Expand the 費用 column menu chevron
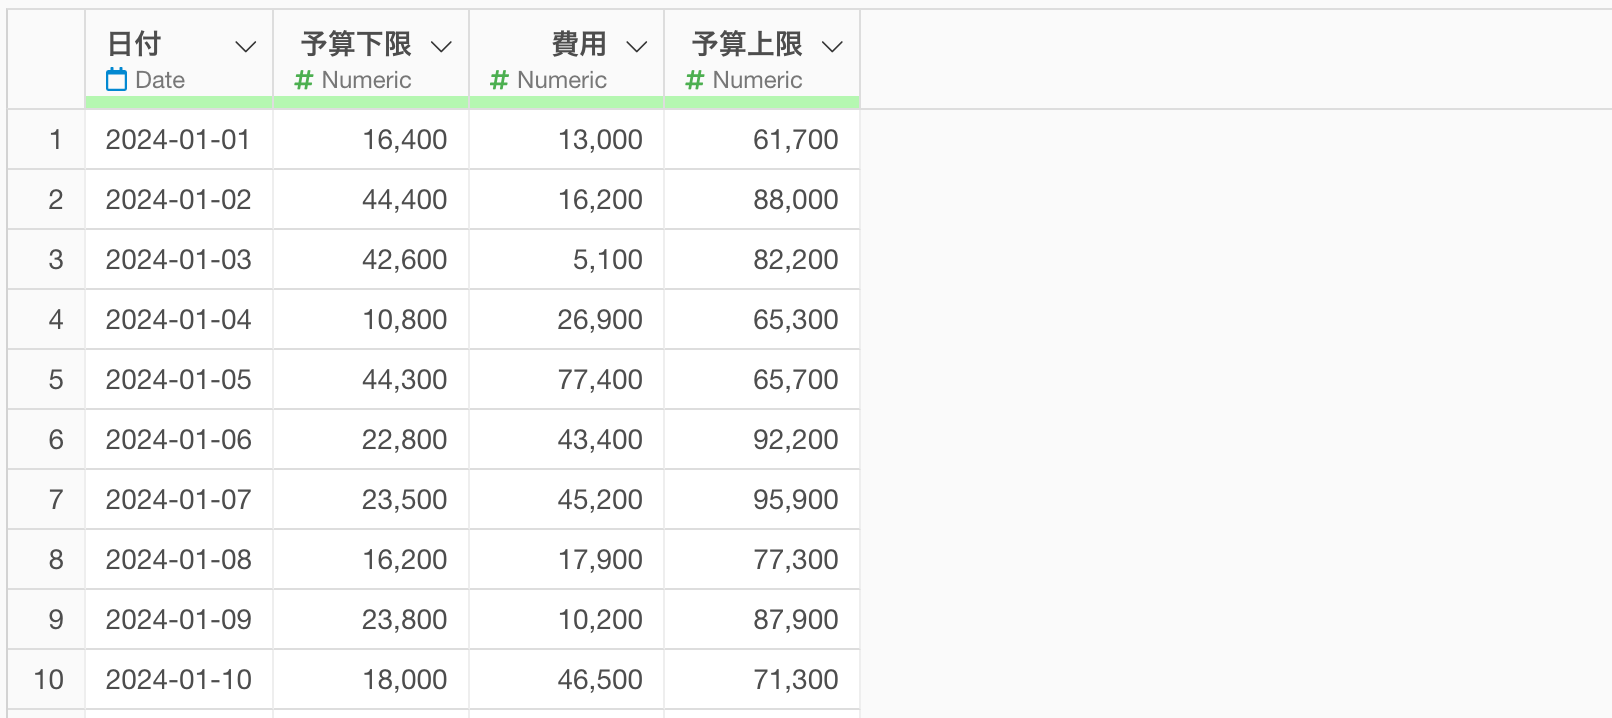Screen dimensions: 1612x718 click(636, 46)
